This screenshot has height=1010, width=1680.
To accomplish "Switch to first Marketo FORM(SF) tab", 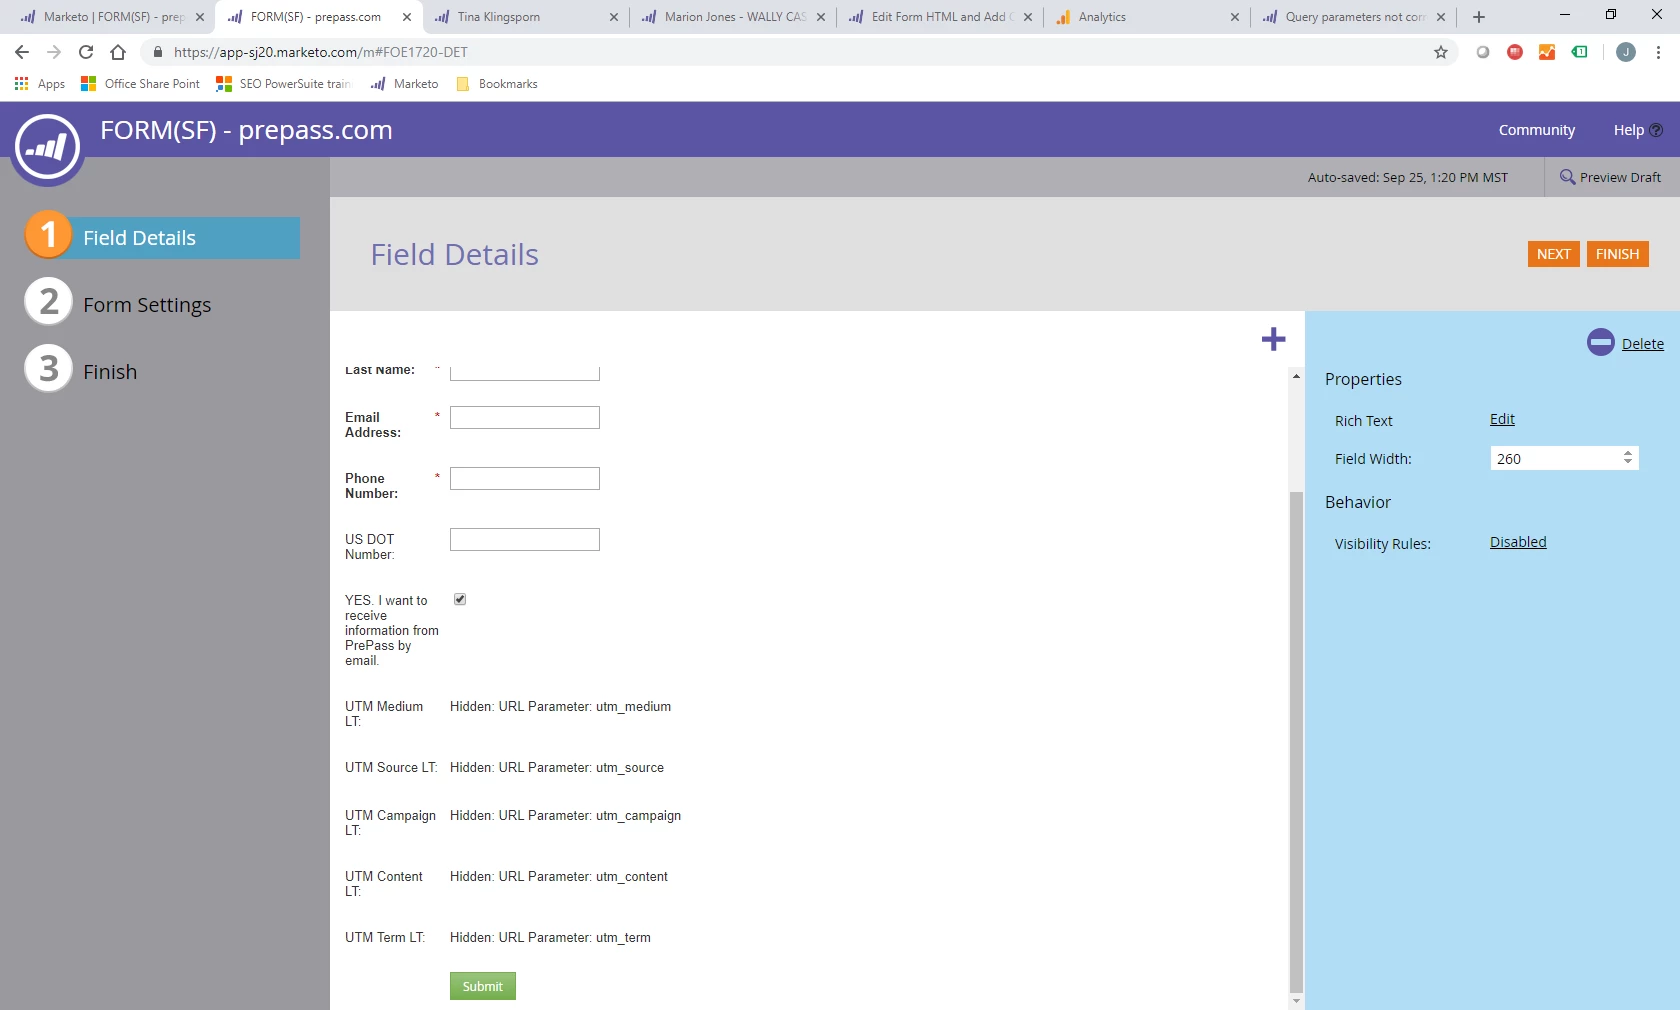I will tap(111, 17).
